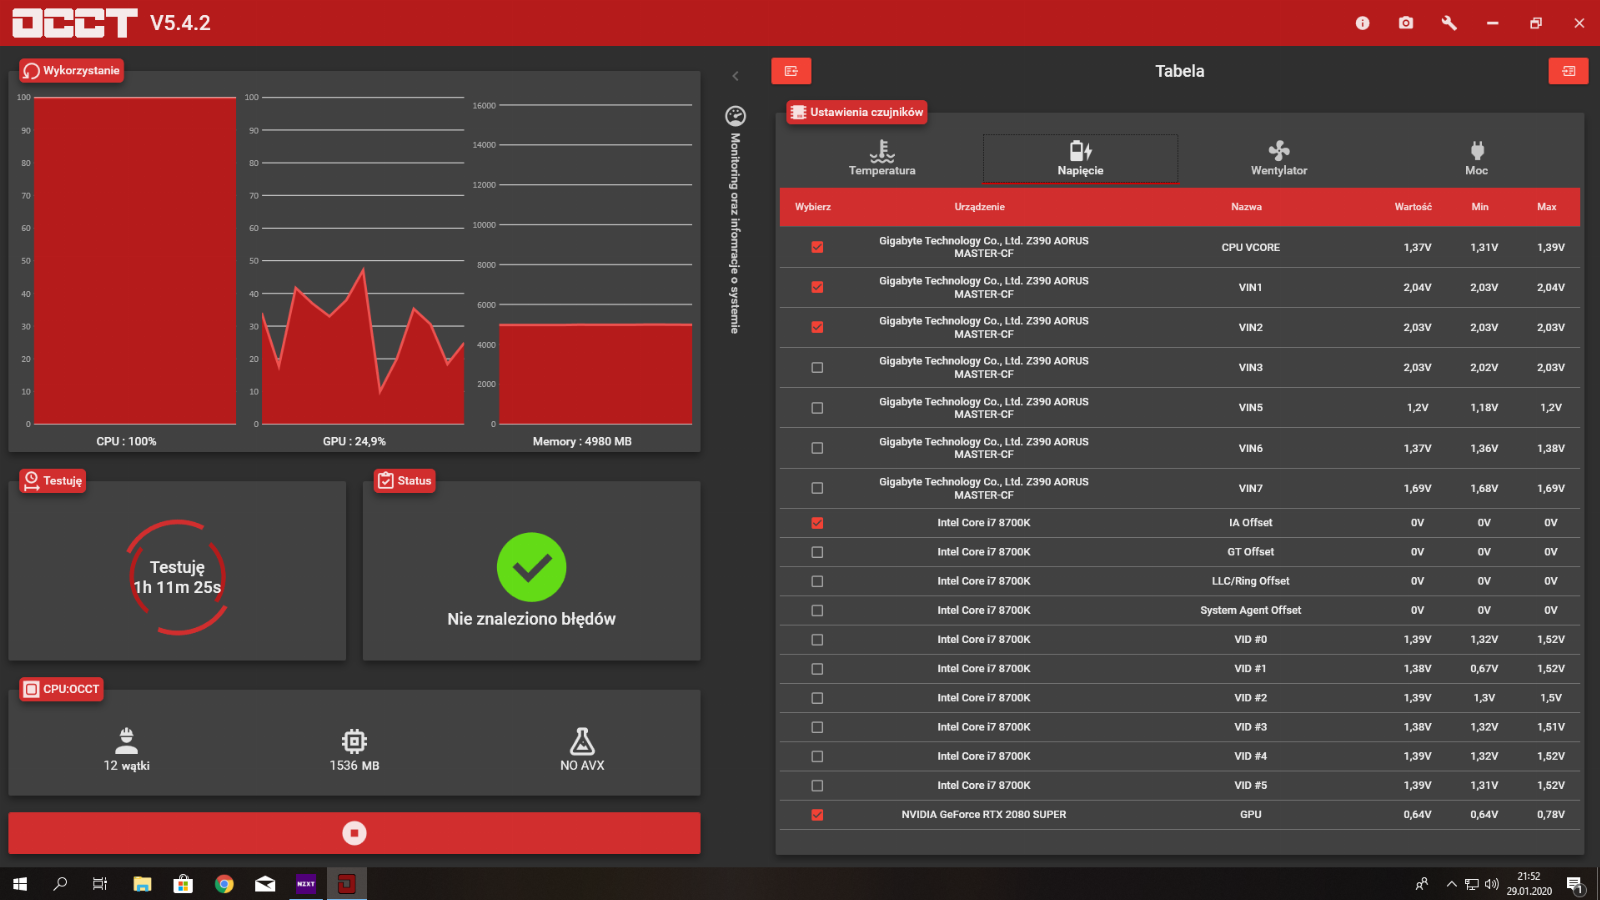Disable the IA Offset checkbox
Screen dimensions: 1600x900
(x=817, y=523)
